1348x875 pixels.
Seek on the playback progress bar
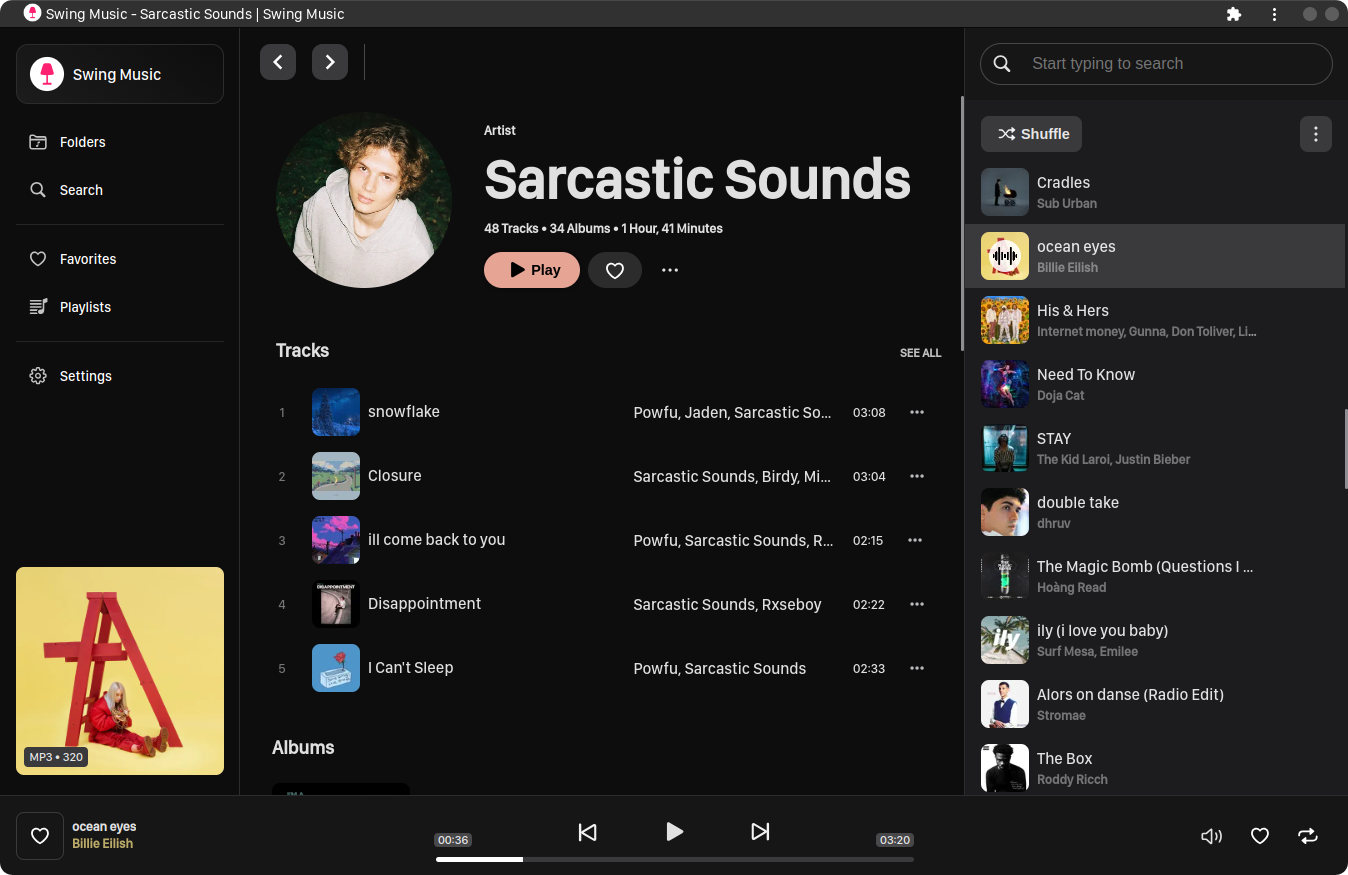[675, 859]
